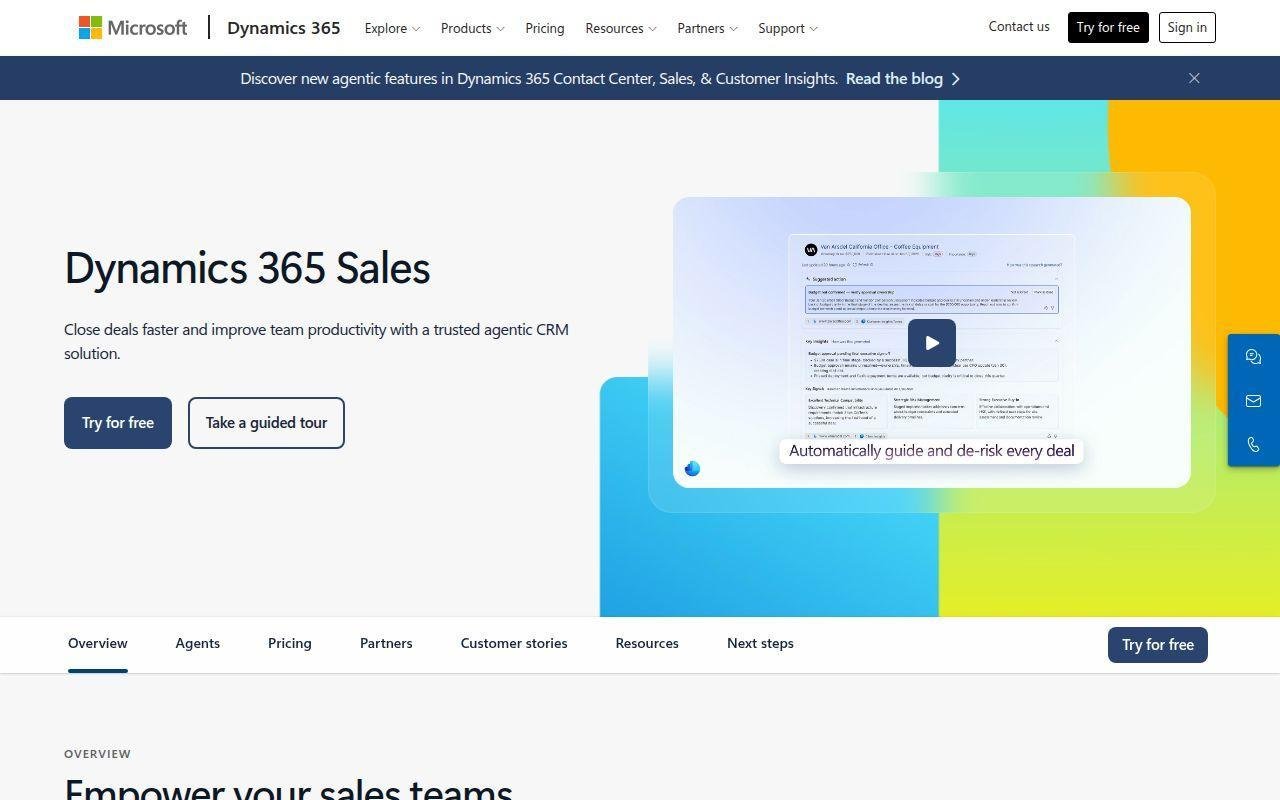This screenshot has width=1280, height=800.
Task: Click the Microsoft logo
Action: pos(133,28)
